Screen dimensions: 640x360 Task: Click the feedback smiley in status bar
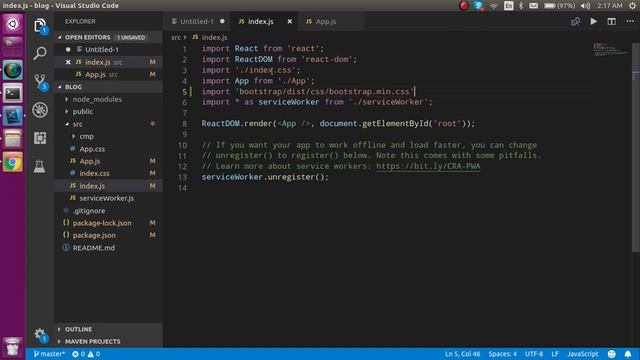(x=611, y=354)
